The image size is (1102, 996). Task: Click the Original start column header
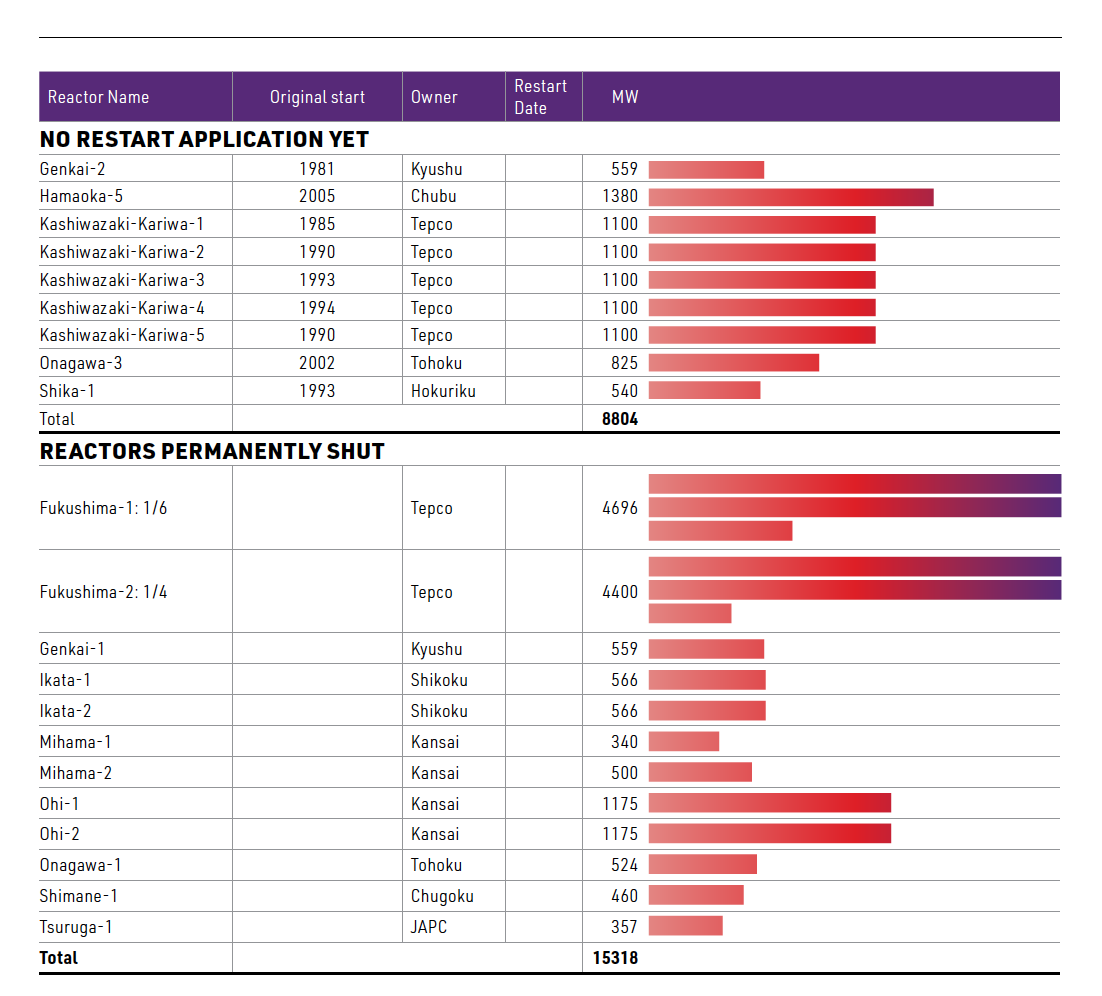(317, 97)
